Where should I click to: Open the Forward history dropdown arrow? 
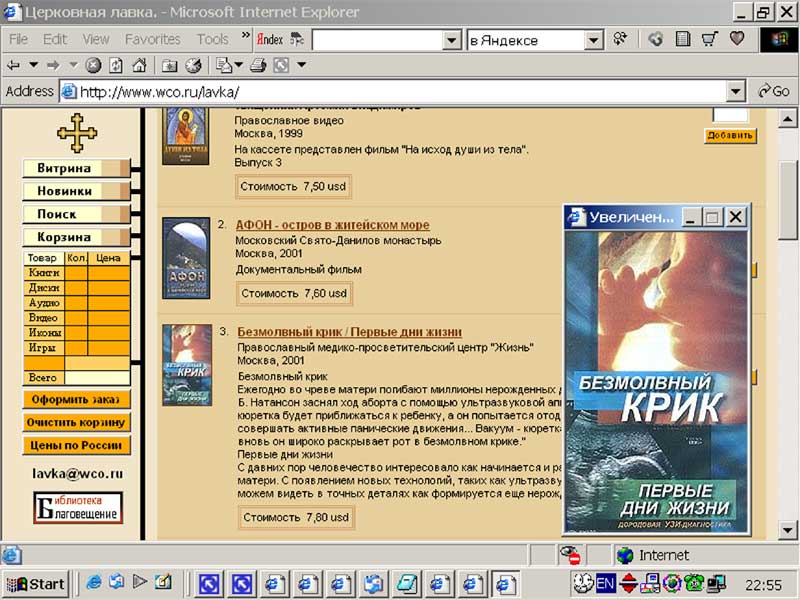73,65
